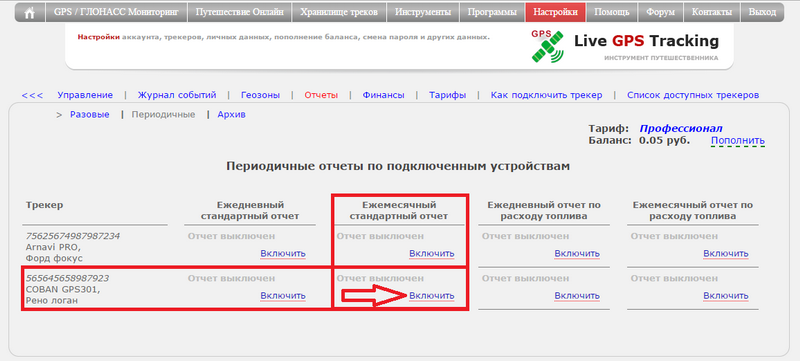Open the Управление section
Viewport: 800px width, 361px height.
click(85, 95)
